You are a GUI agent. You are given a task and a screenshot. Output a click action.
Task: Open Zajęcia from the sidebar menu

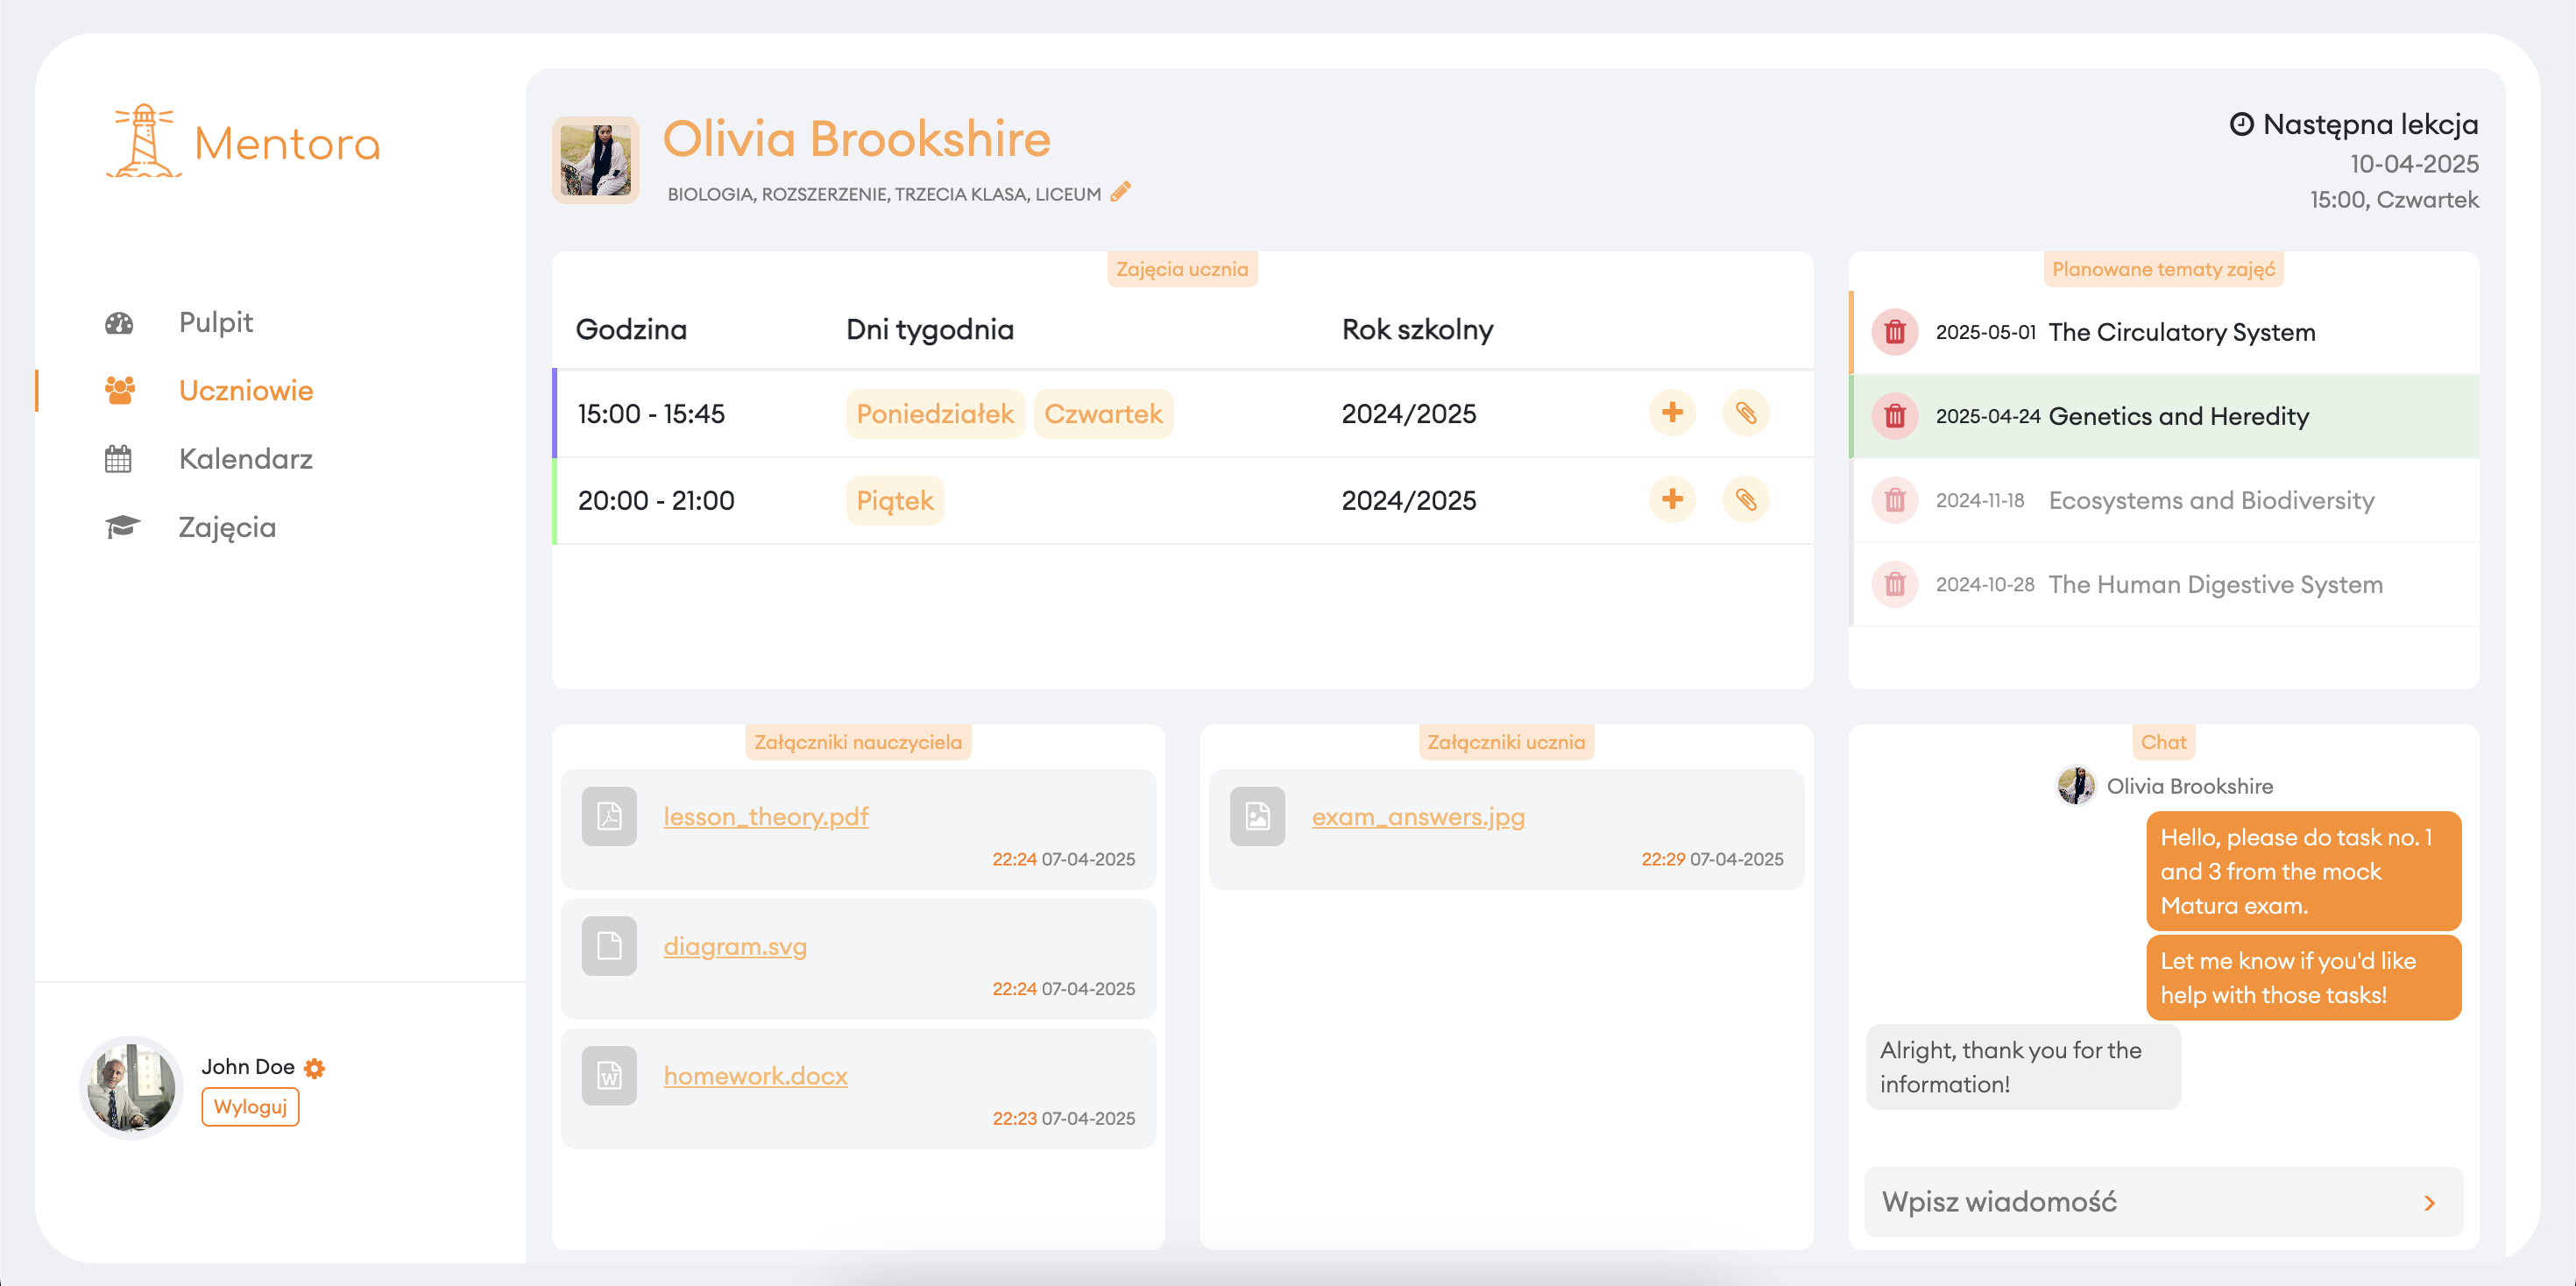227,527
